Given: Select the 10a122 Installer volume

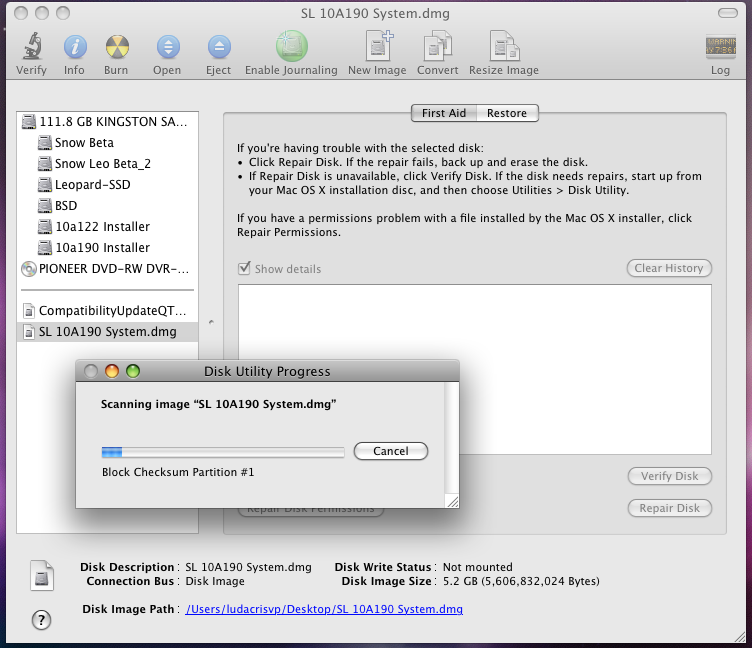Looking at the screenshot, I should click(x=107, y=227).
